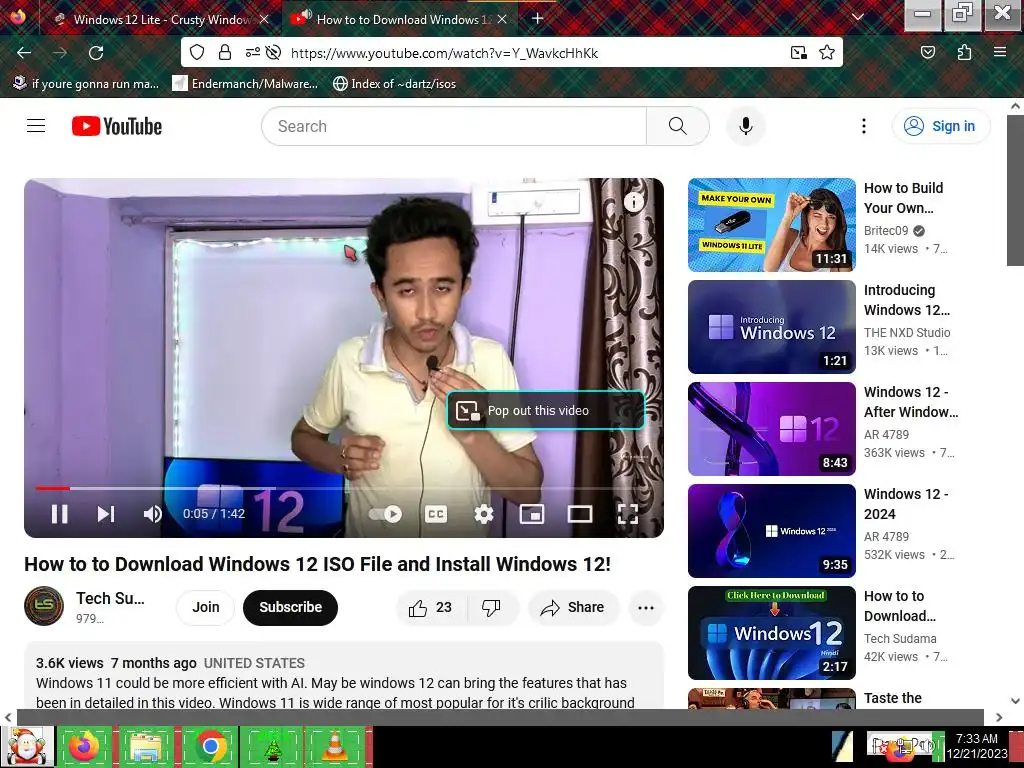Image resolution: width=1024 pixels, height=768 pixels.
Task: Go back to previous page
Action: click(x=24, y=52)
